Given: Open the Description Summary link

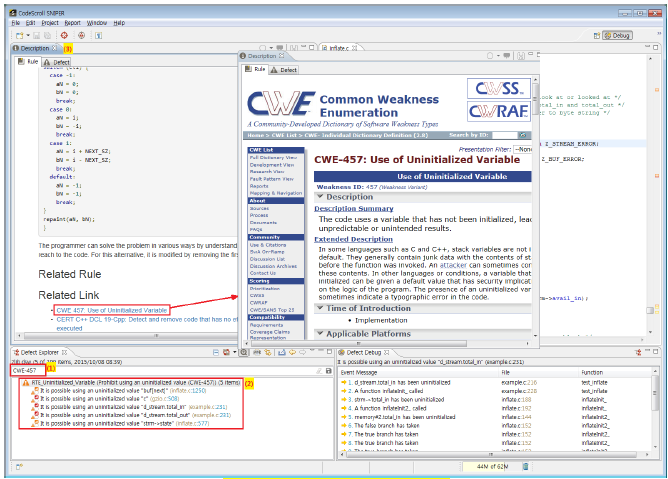Looking at the screenshot, I should click(354, 208).
